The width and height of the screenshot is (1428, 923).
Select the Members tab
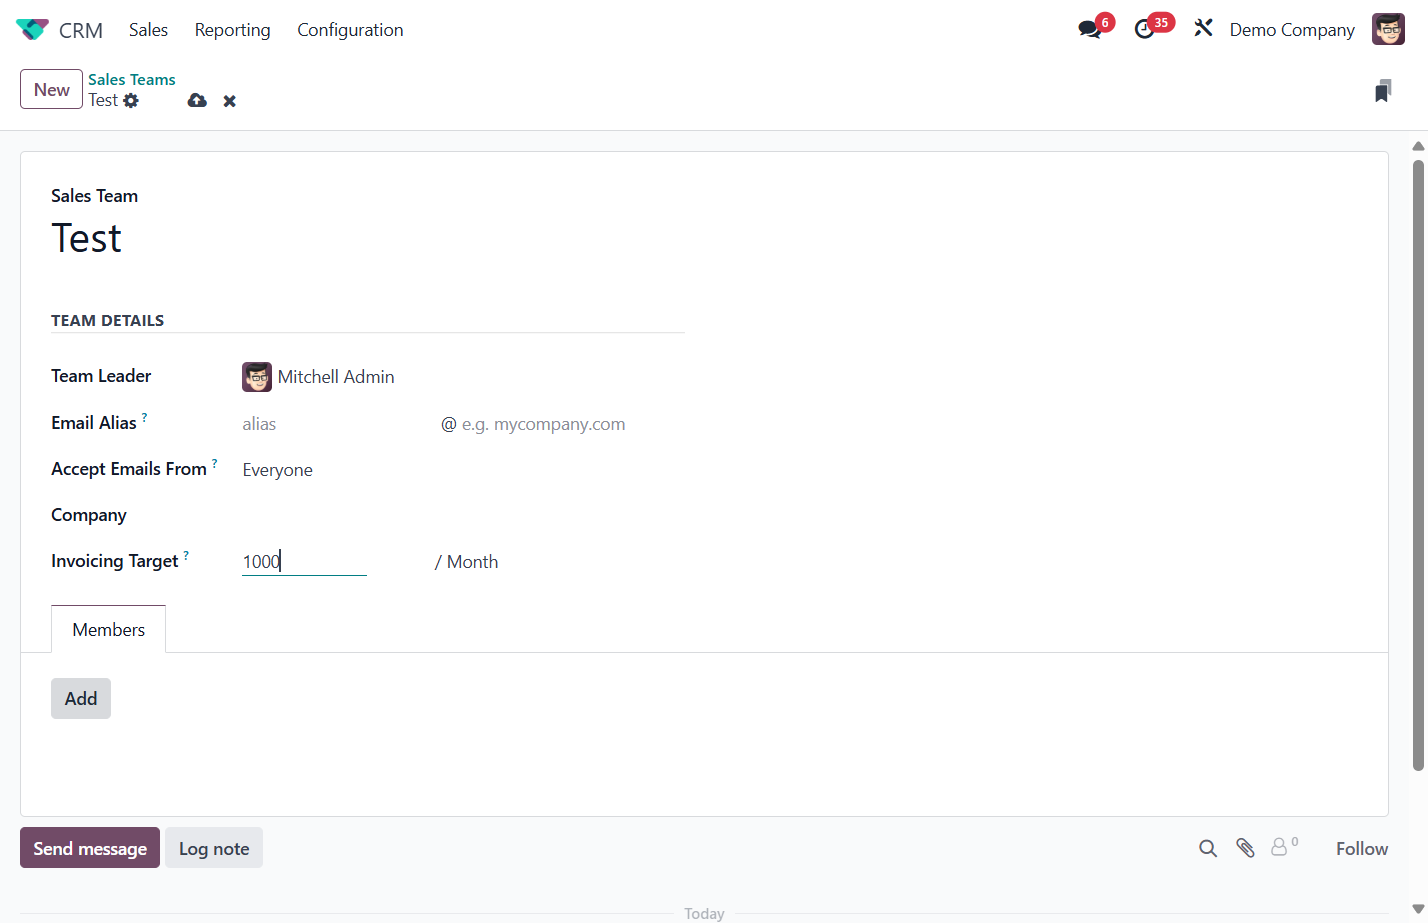coord(109,629)
